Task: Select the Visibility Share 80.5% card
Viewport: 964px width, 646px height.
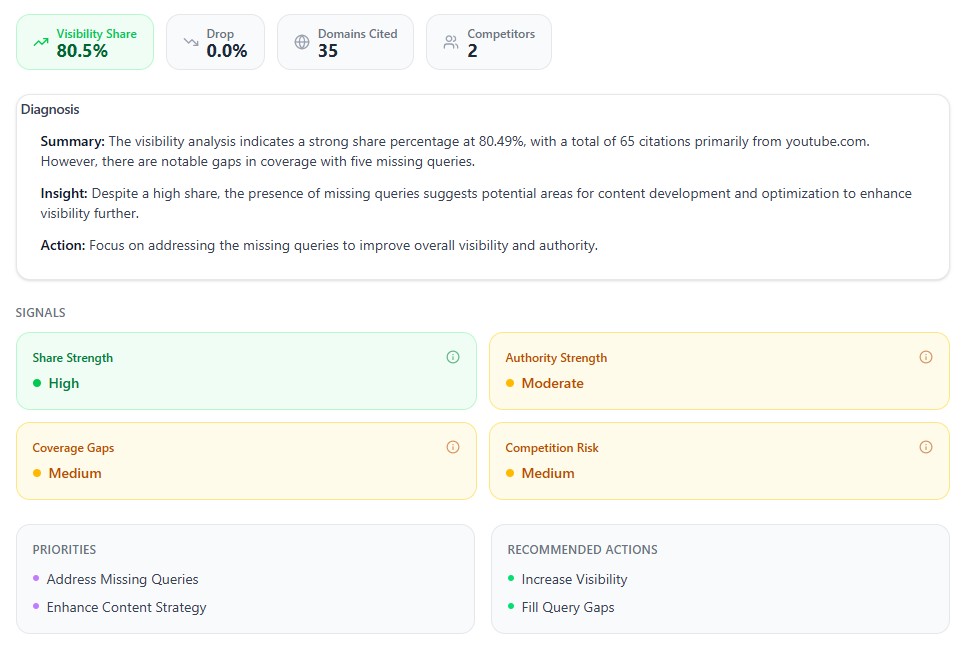Action: coord(85,42)
